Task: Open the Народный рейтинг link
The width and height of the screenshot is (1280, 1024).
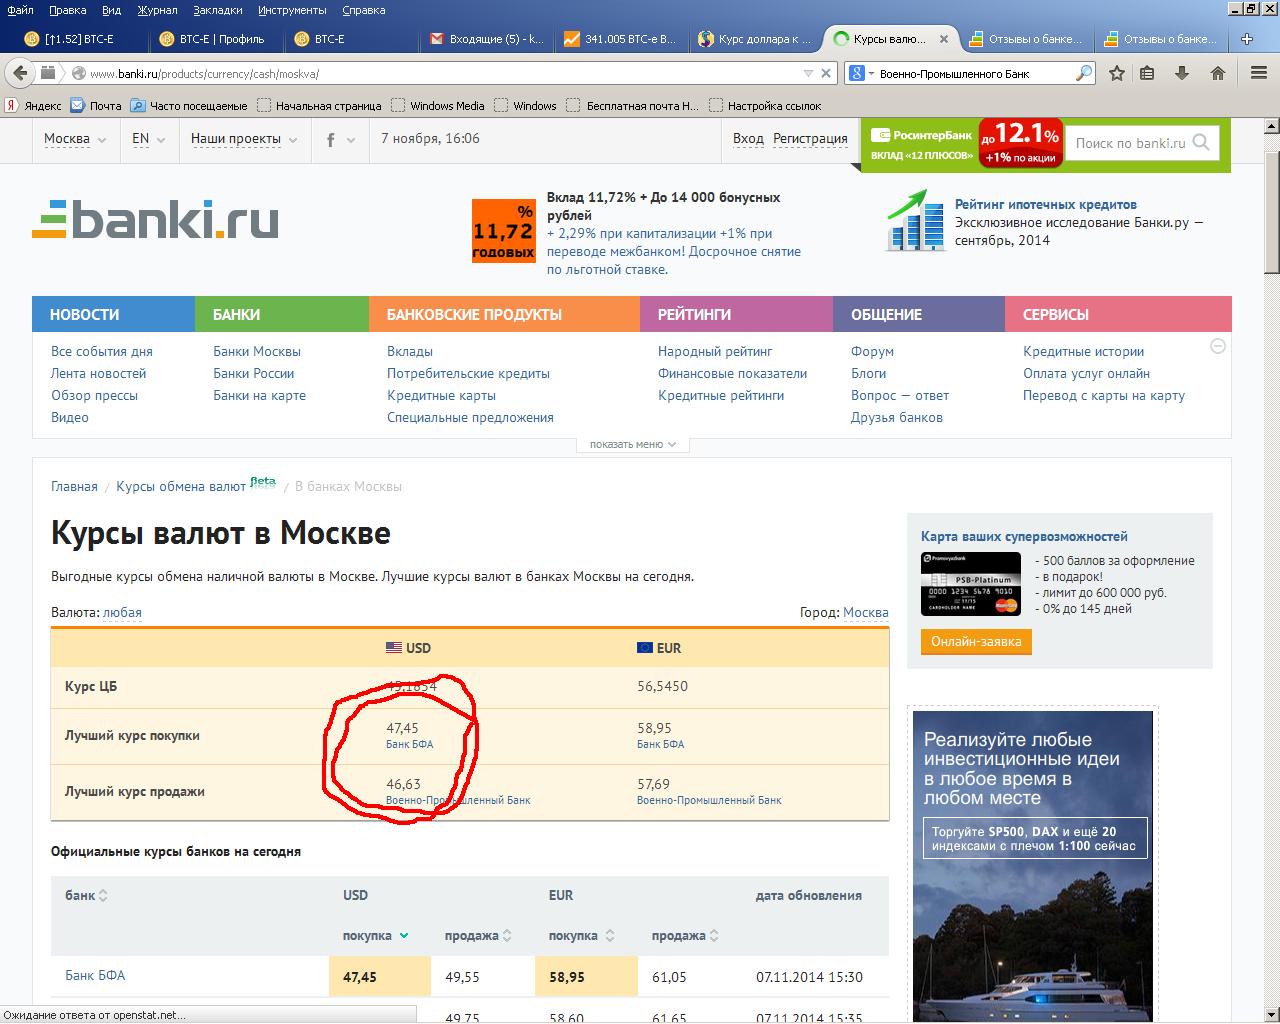Action: point(715,351)
